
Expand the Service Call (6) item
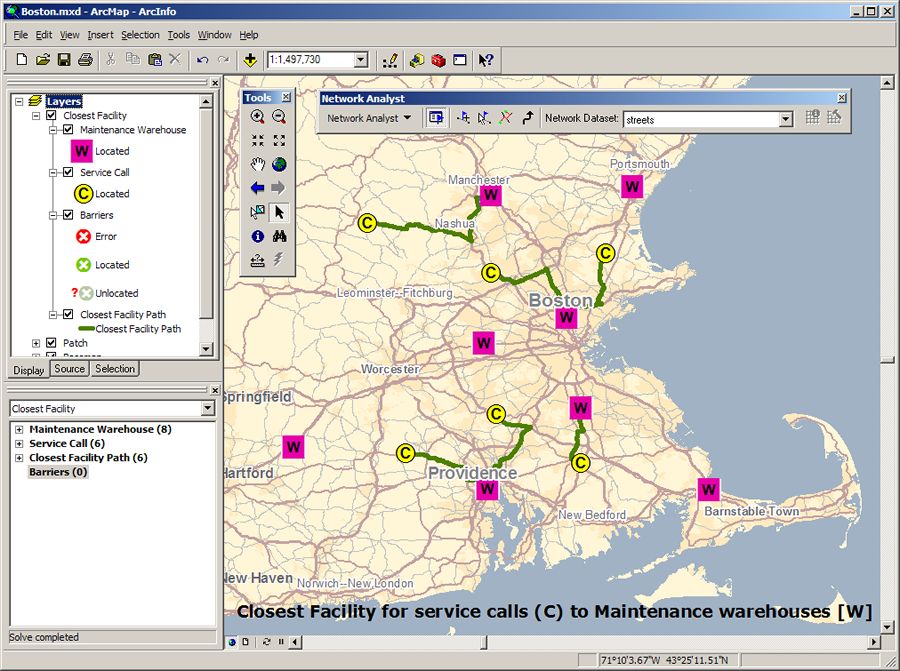(x=19, y=443)
